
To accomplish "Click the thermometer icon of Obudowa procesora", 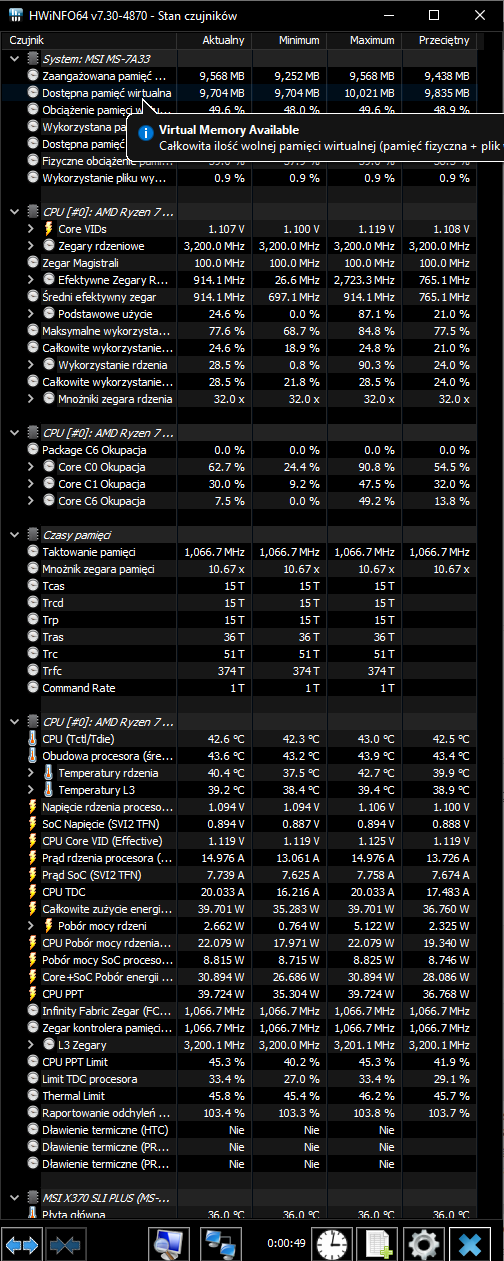I will [x=32, y=755].
